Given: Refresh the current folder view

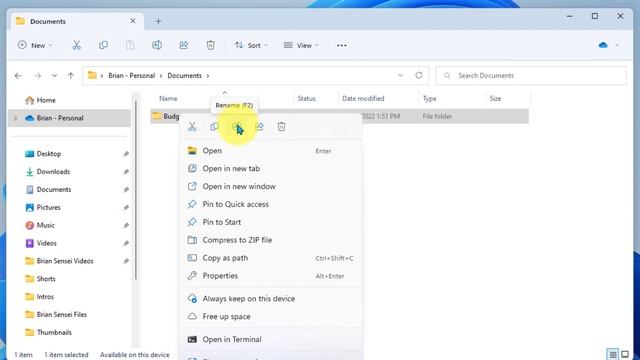Looking at the screenshot, I should (x=419, y=76).
